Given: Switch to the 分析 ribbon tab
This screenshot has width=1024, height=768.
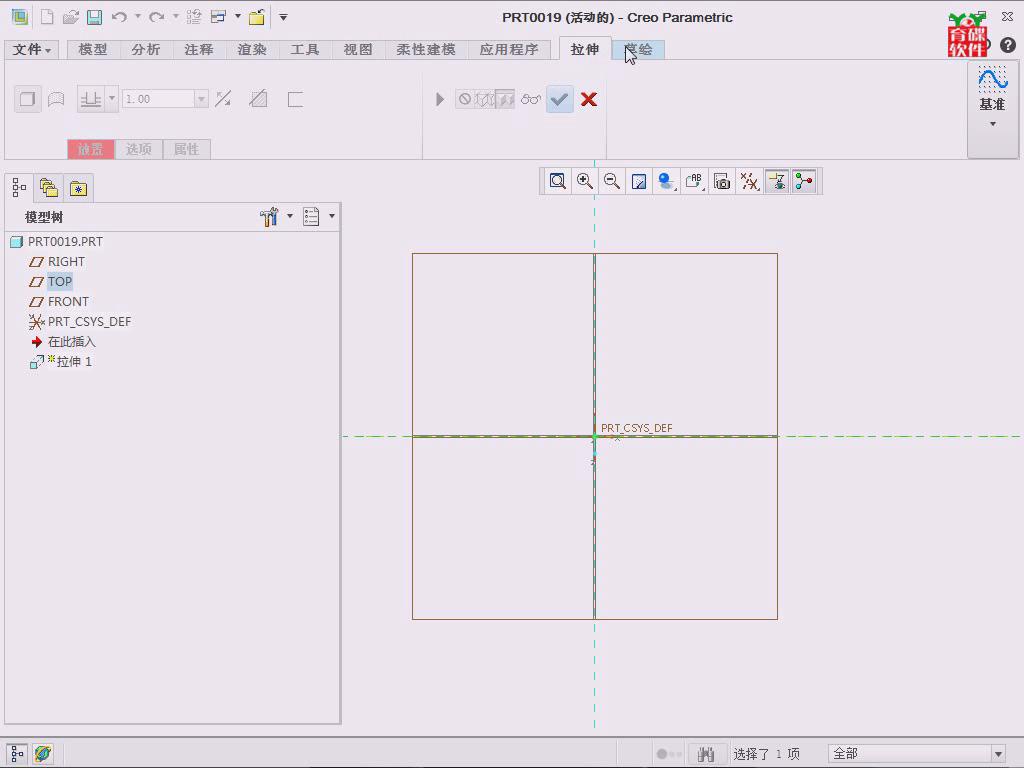Looking at the screenshot, I should pos(146,50).
